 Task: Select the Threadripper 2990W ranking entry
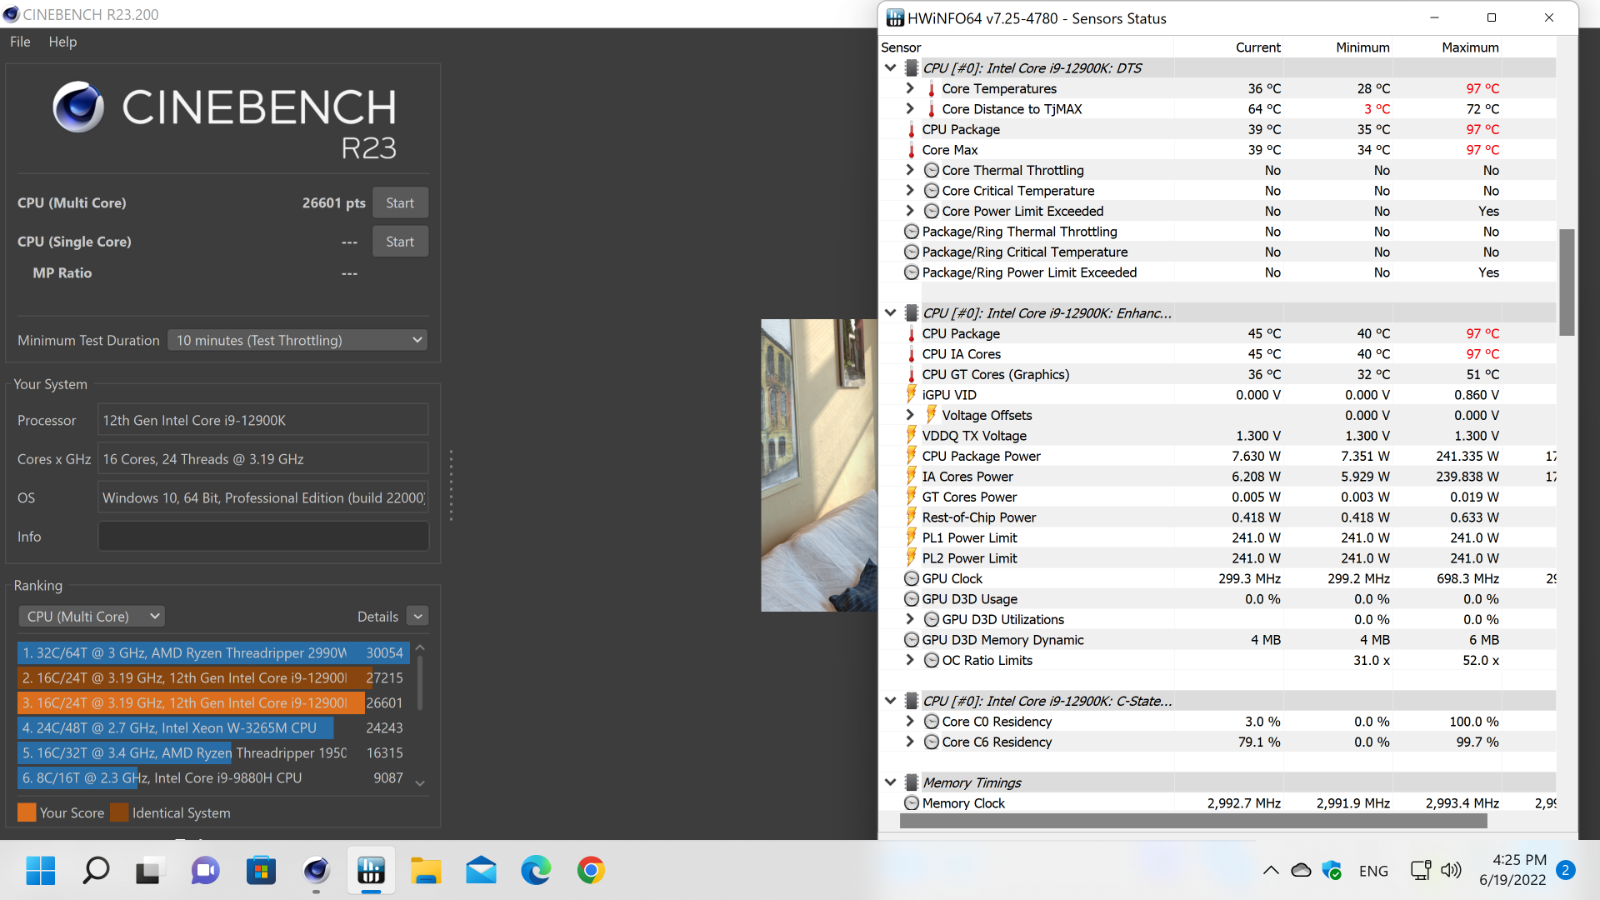point(213,653)
